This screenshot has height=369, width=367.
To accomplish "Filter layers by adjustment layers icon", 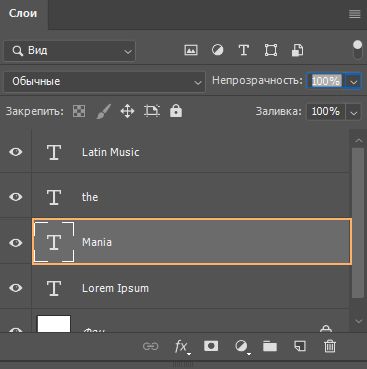I will pos(218,50).
